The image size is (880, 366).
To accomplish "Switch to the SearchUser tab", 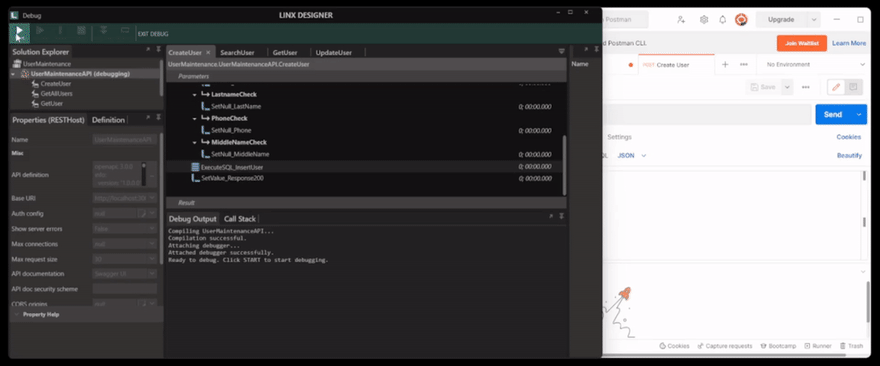I will pyautogui.click(x=237, y=53).
